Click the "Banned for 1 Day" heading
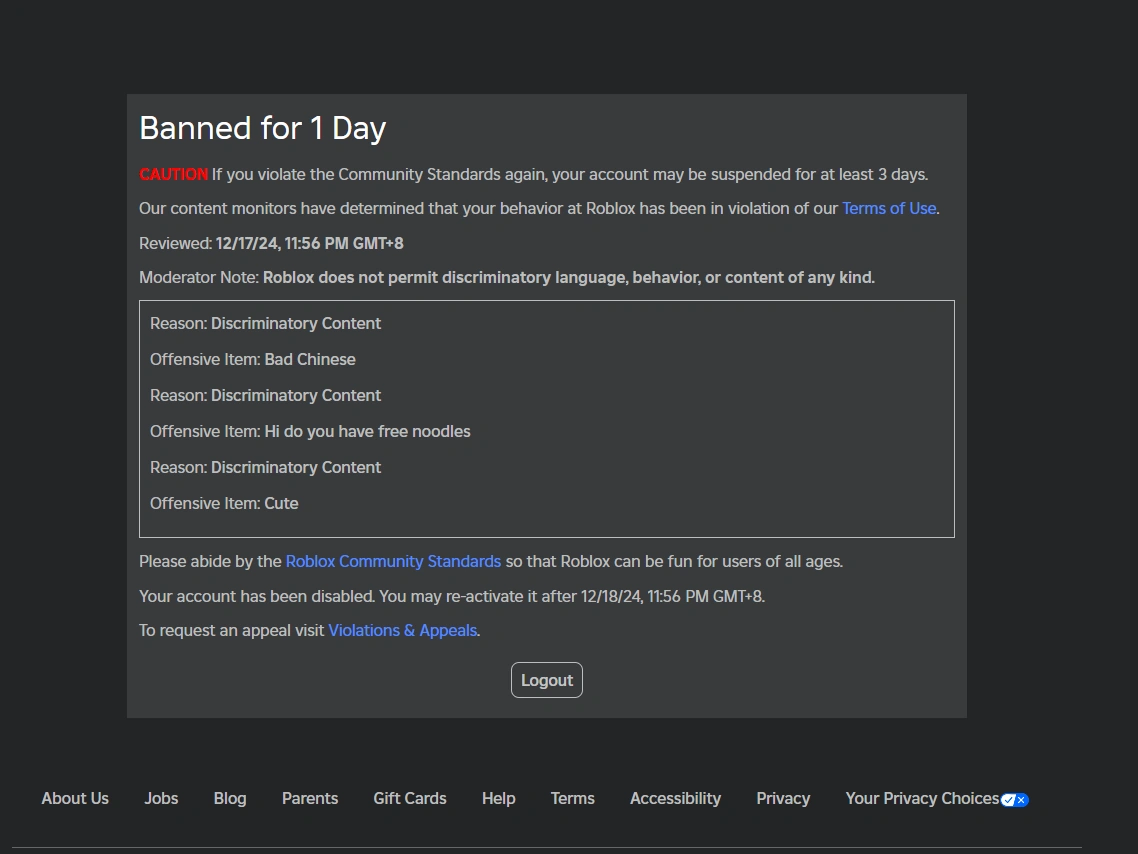Viewport: 1138px width, 854px height. (x=262, y=128)
